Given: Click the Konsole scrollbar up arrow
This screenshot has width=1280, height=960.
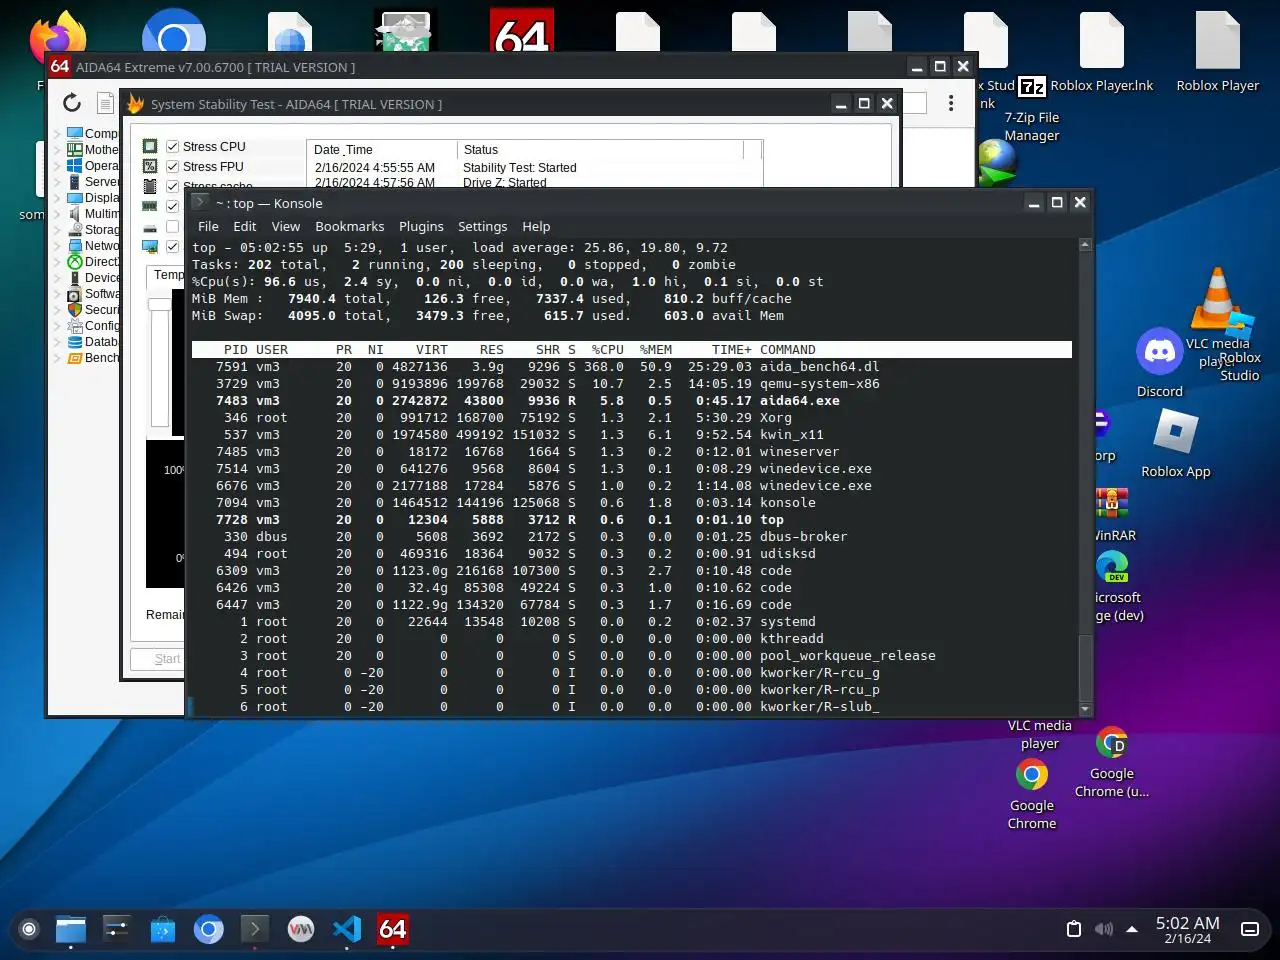Looking at the screenshot, I should point(1085,245).
